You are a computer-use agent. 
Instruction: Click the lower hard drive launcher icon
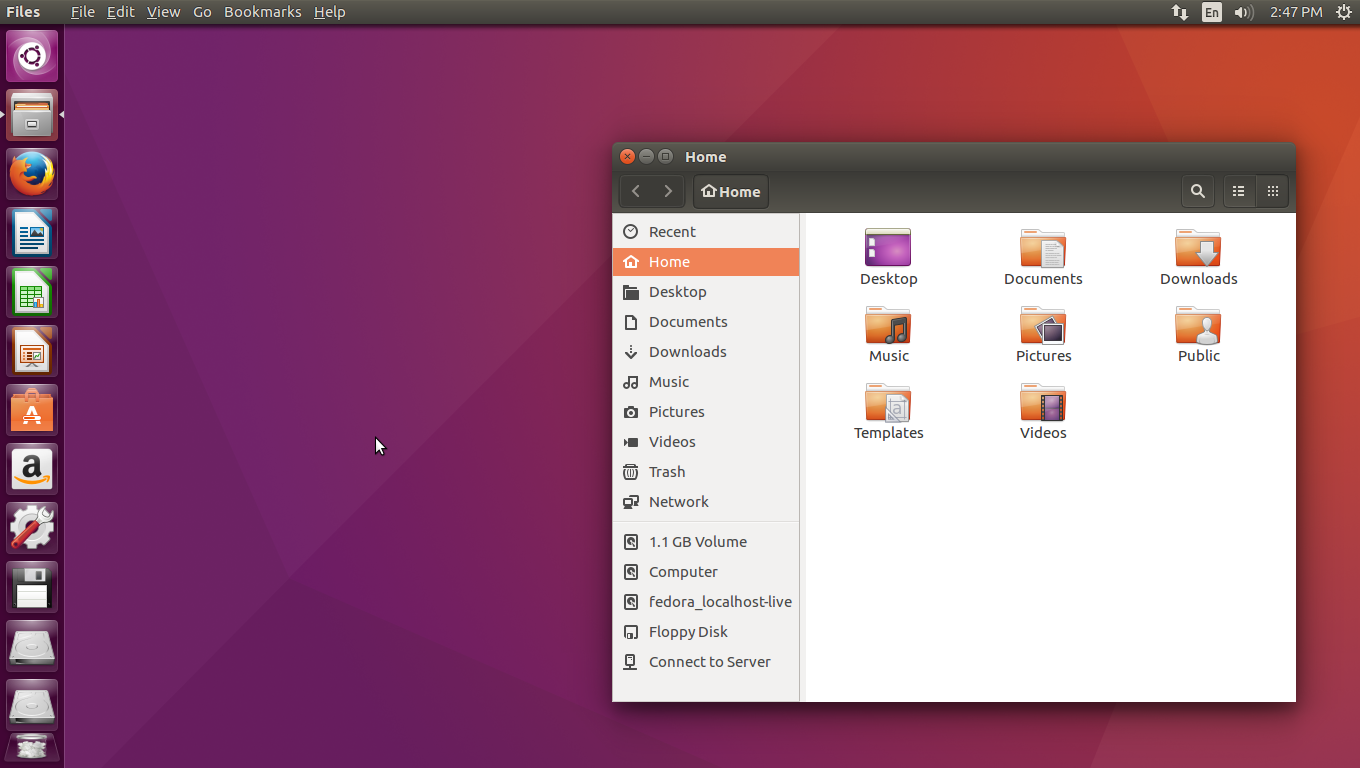point(32,705)
